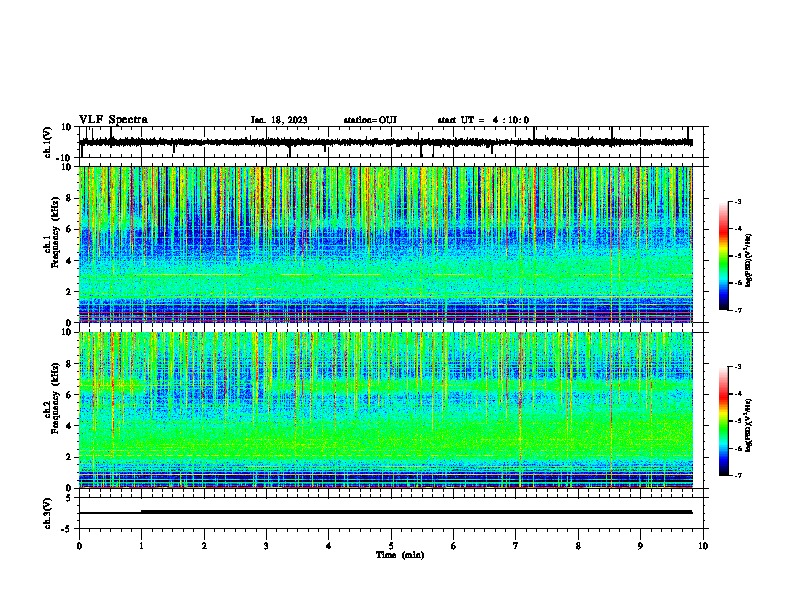The image size is (792, 612).
Task: Click time axis tick label "10"
Action: [703, 546]
